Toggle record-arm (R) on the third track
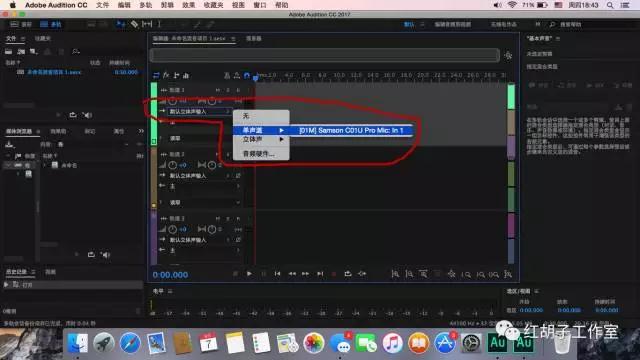This screenshot has height=360, width=640. (238, 218)
